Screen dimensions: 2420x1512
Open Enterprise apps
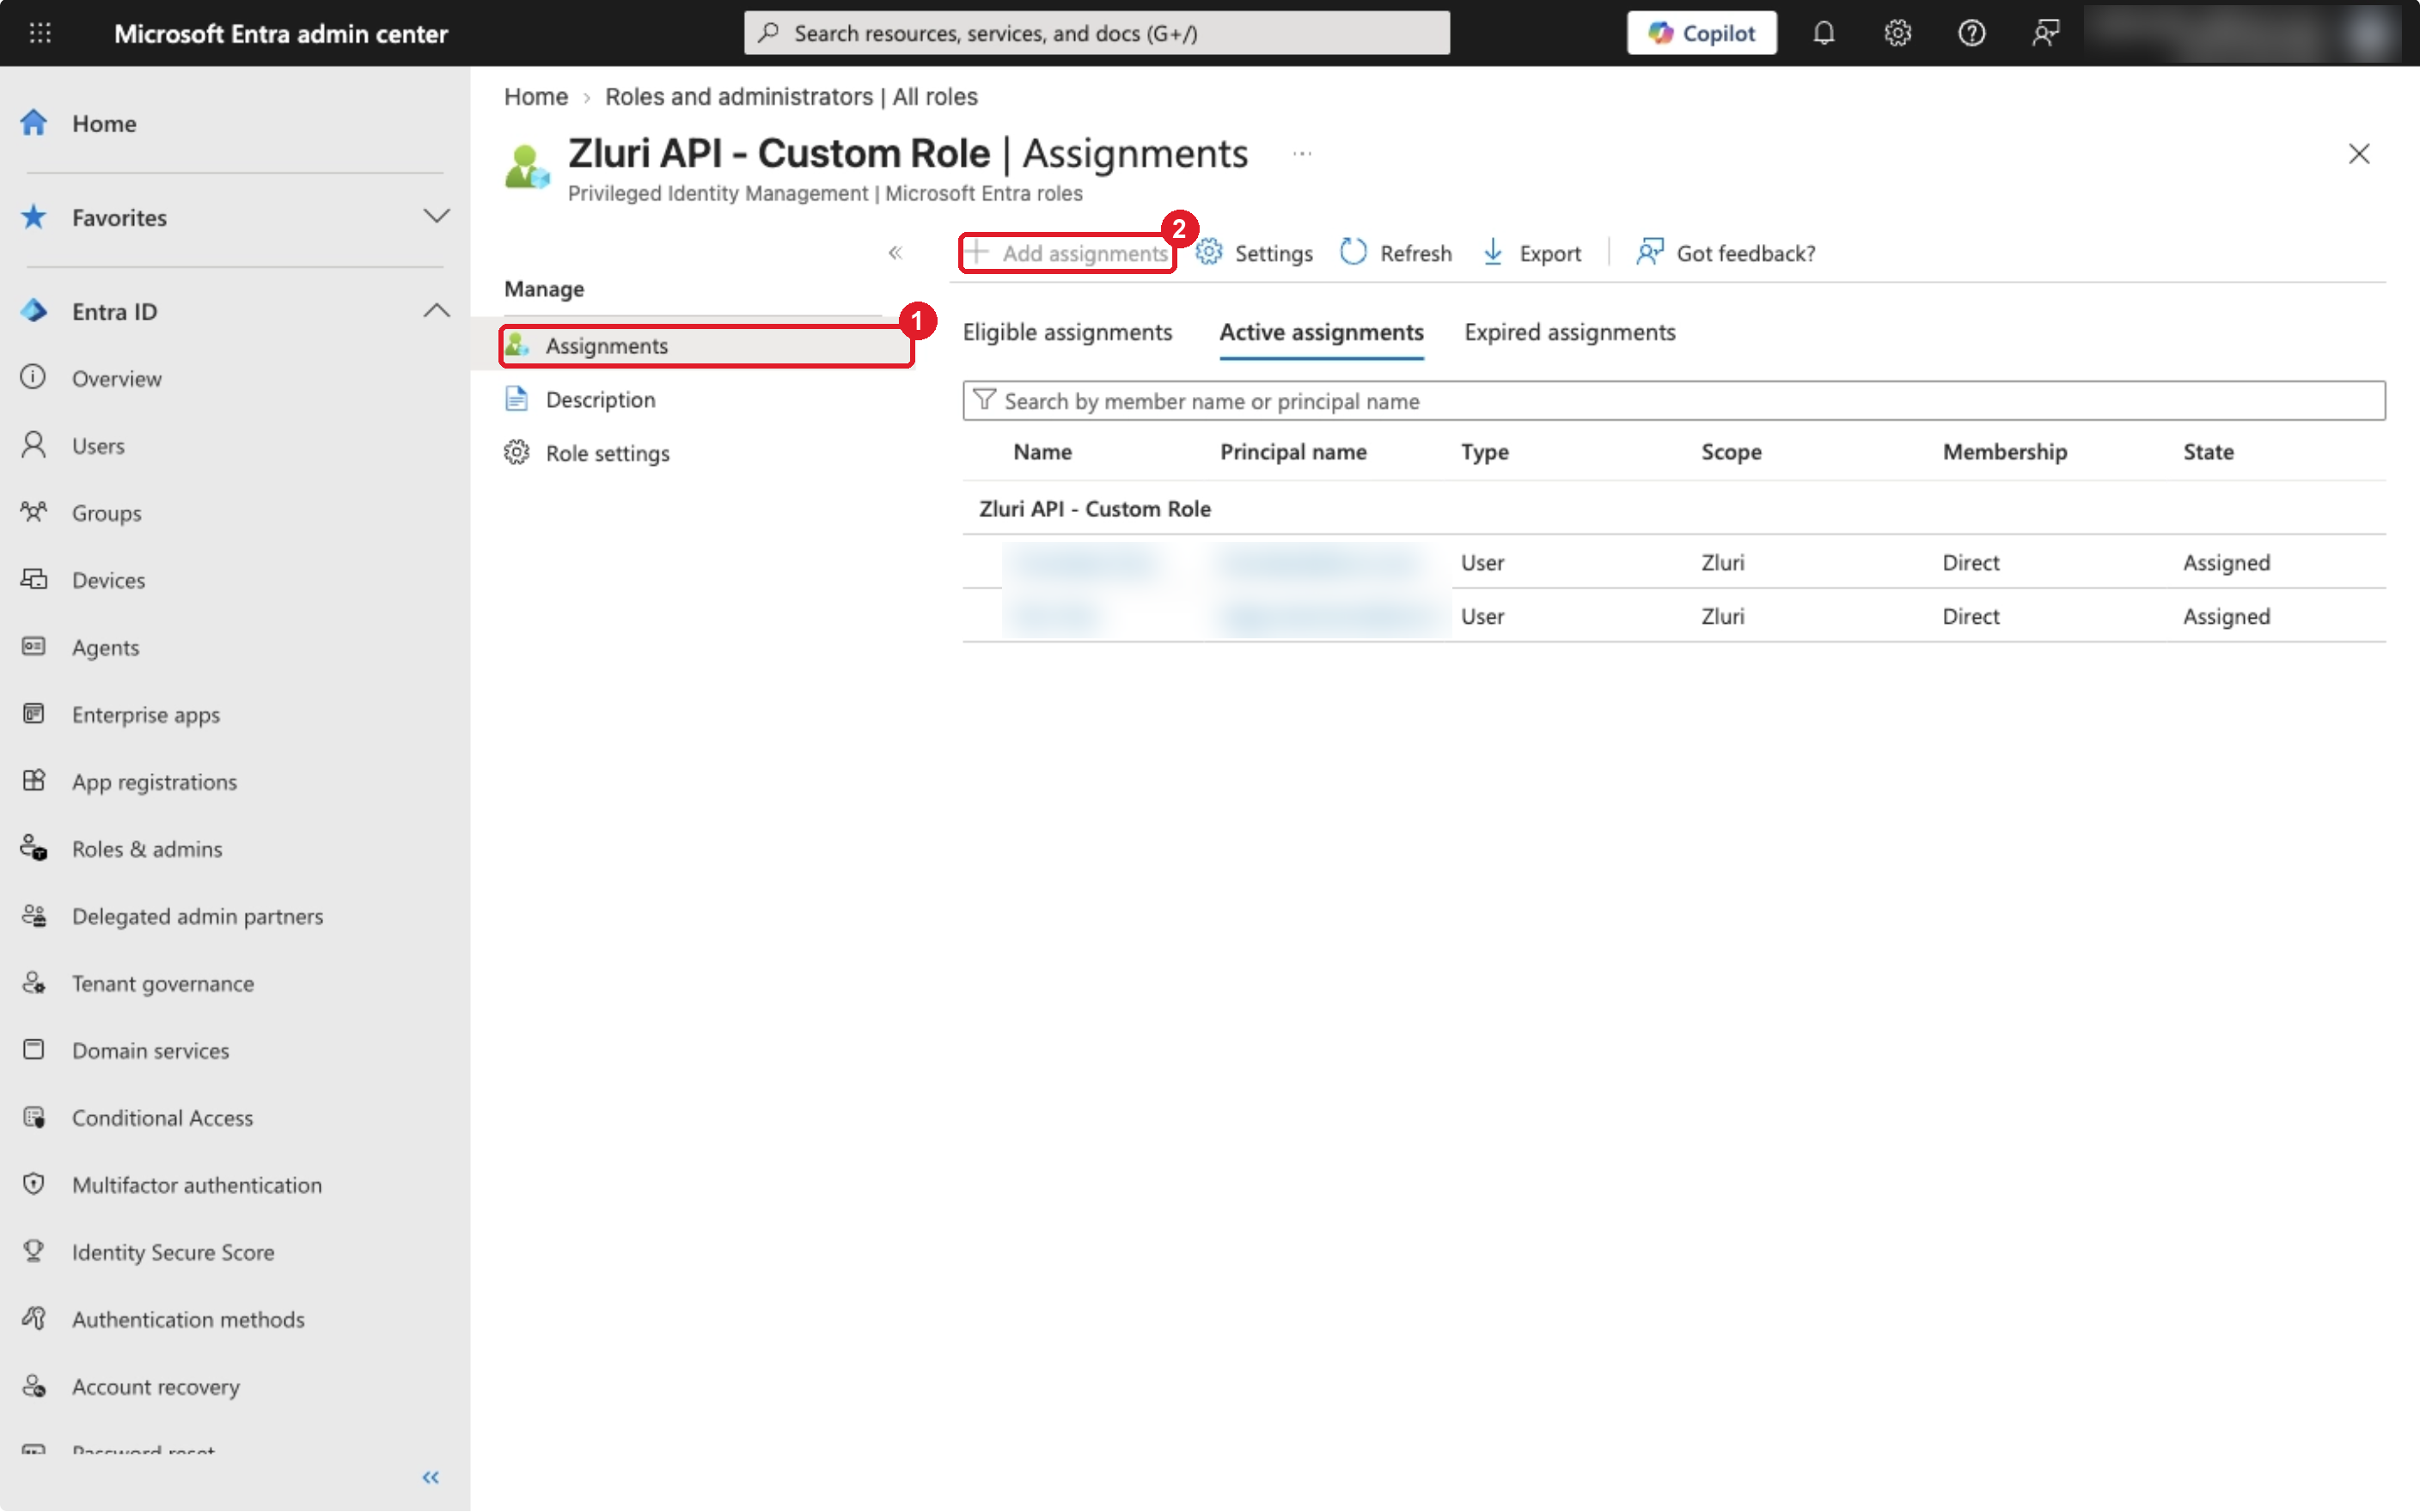pyautogui.click(x=145, y=714)
